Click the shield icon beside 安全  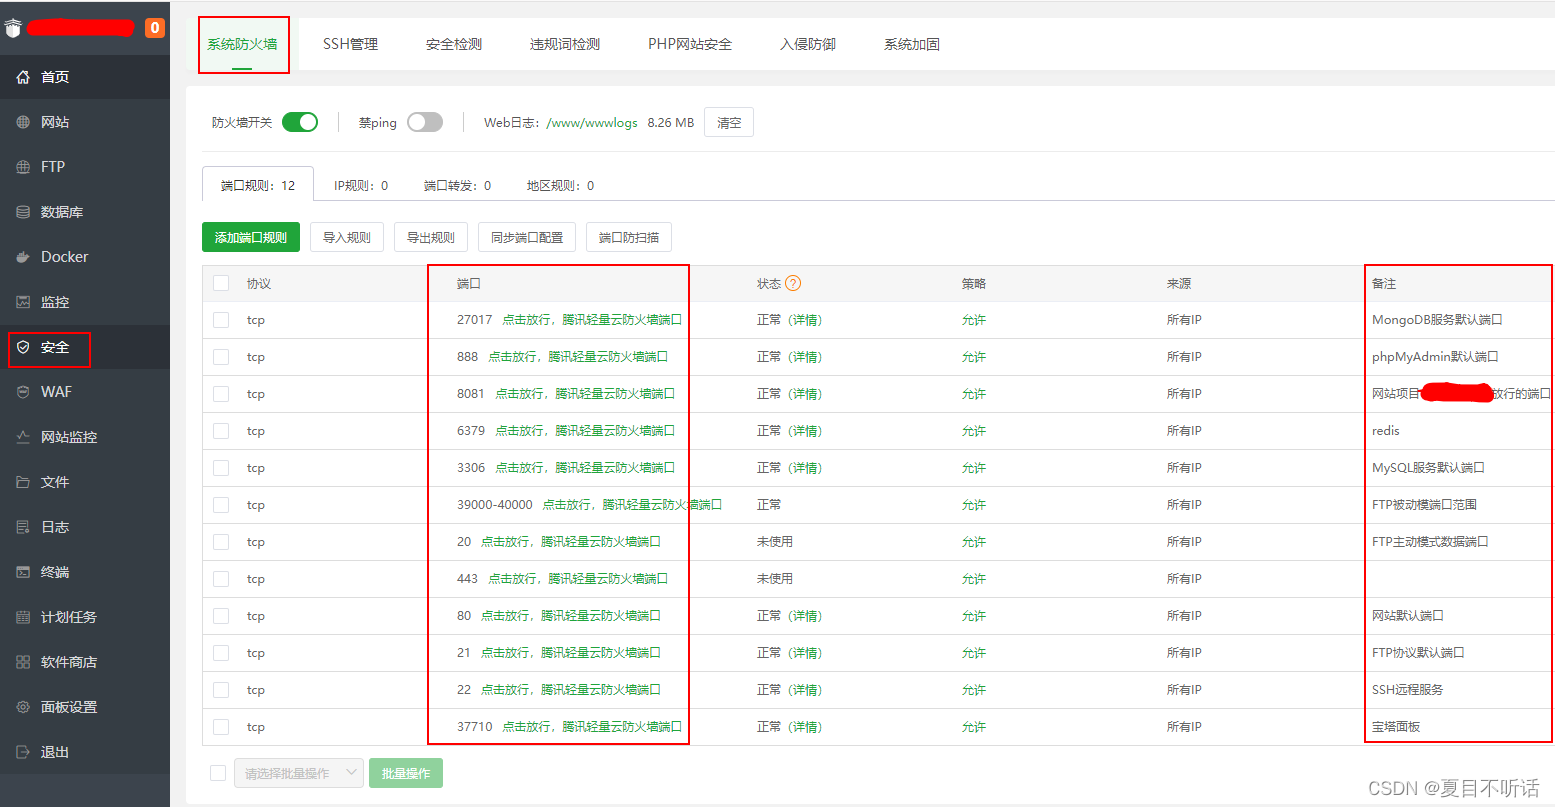23,347
